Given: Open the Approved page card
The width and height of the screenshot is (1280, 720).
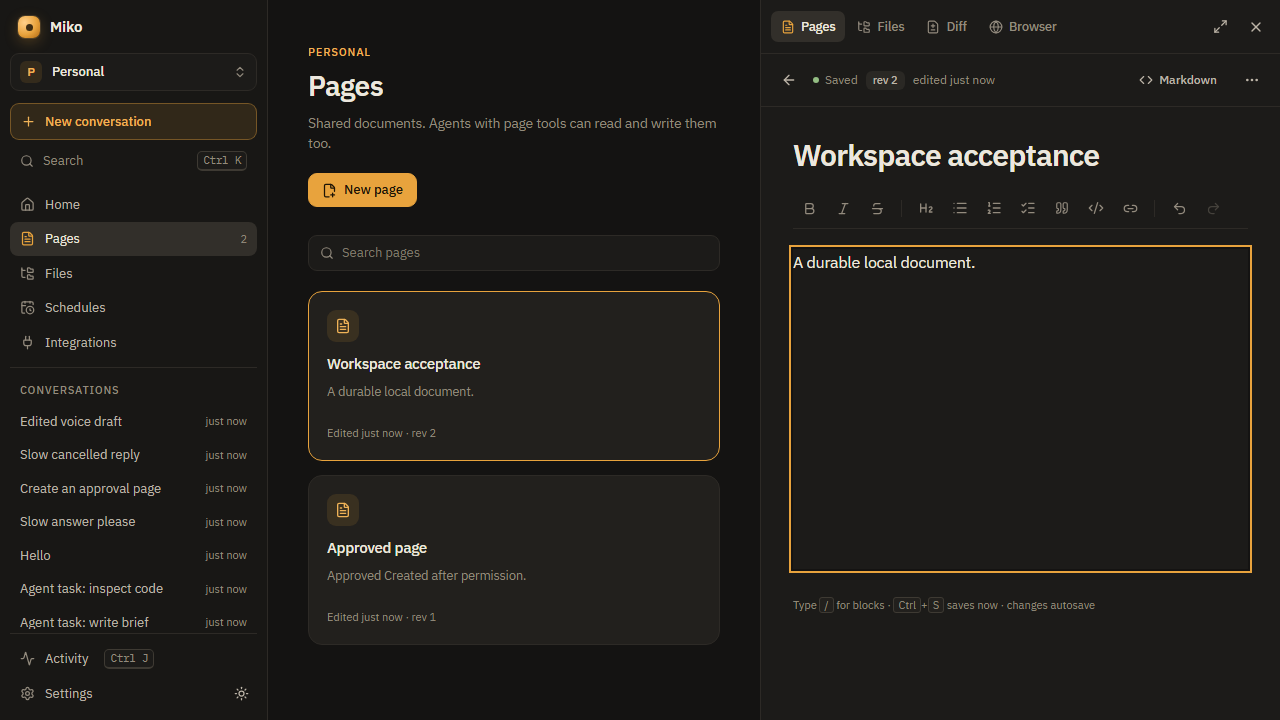Looking at the screenshot, I should [x=514, y=560].
